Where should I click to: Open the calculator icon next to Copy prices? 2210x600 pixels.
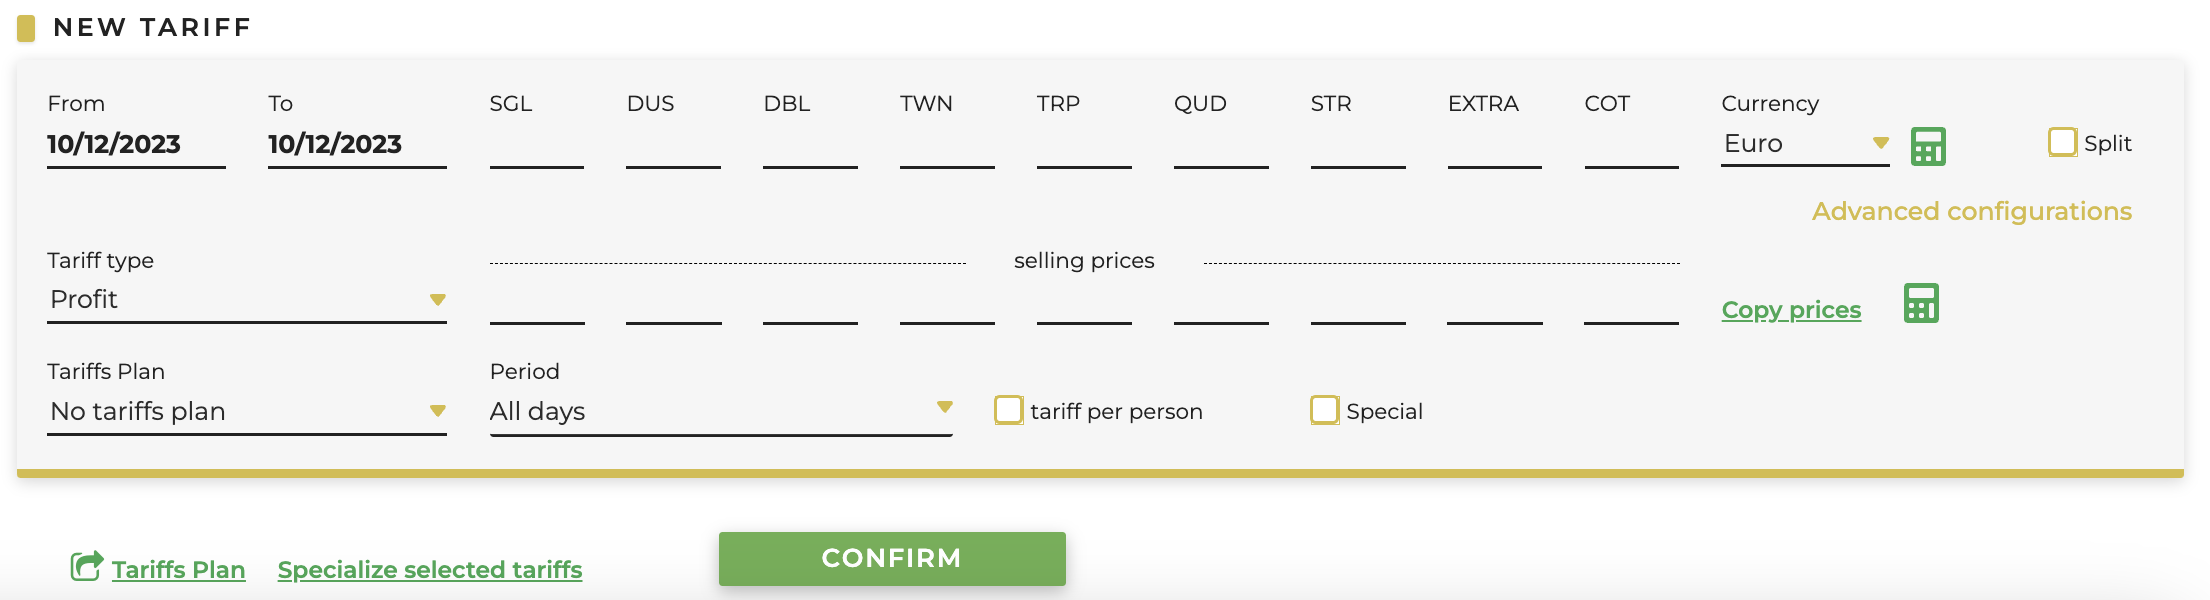point(1921,303)
